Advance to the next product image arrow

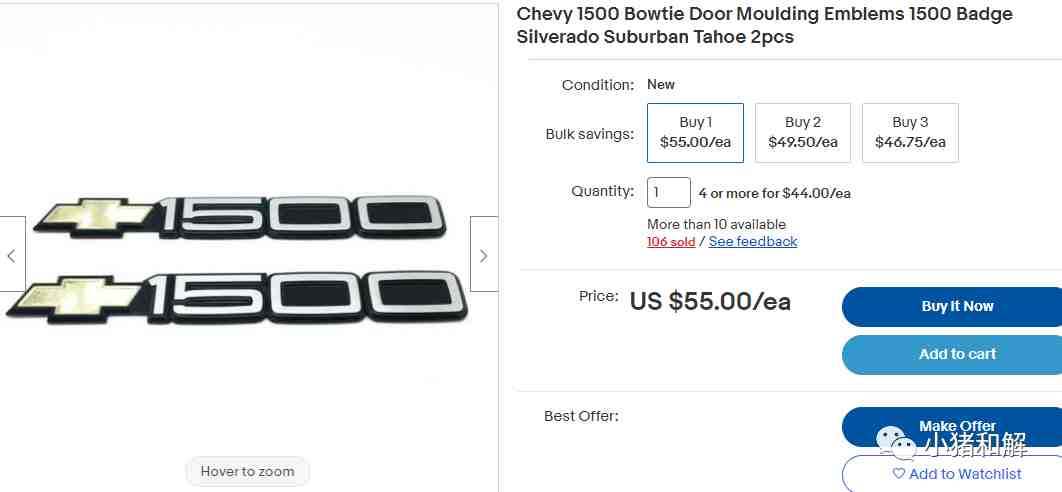point(484,255)
